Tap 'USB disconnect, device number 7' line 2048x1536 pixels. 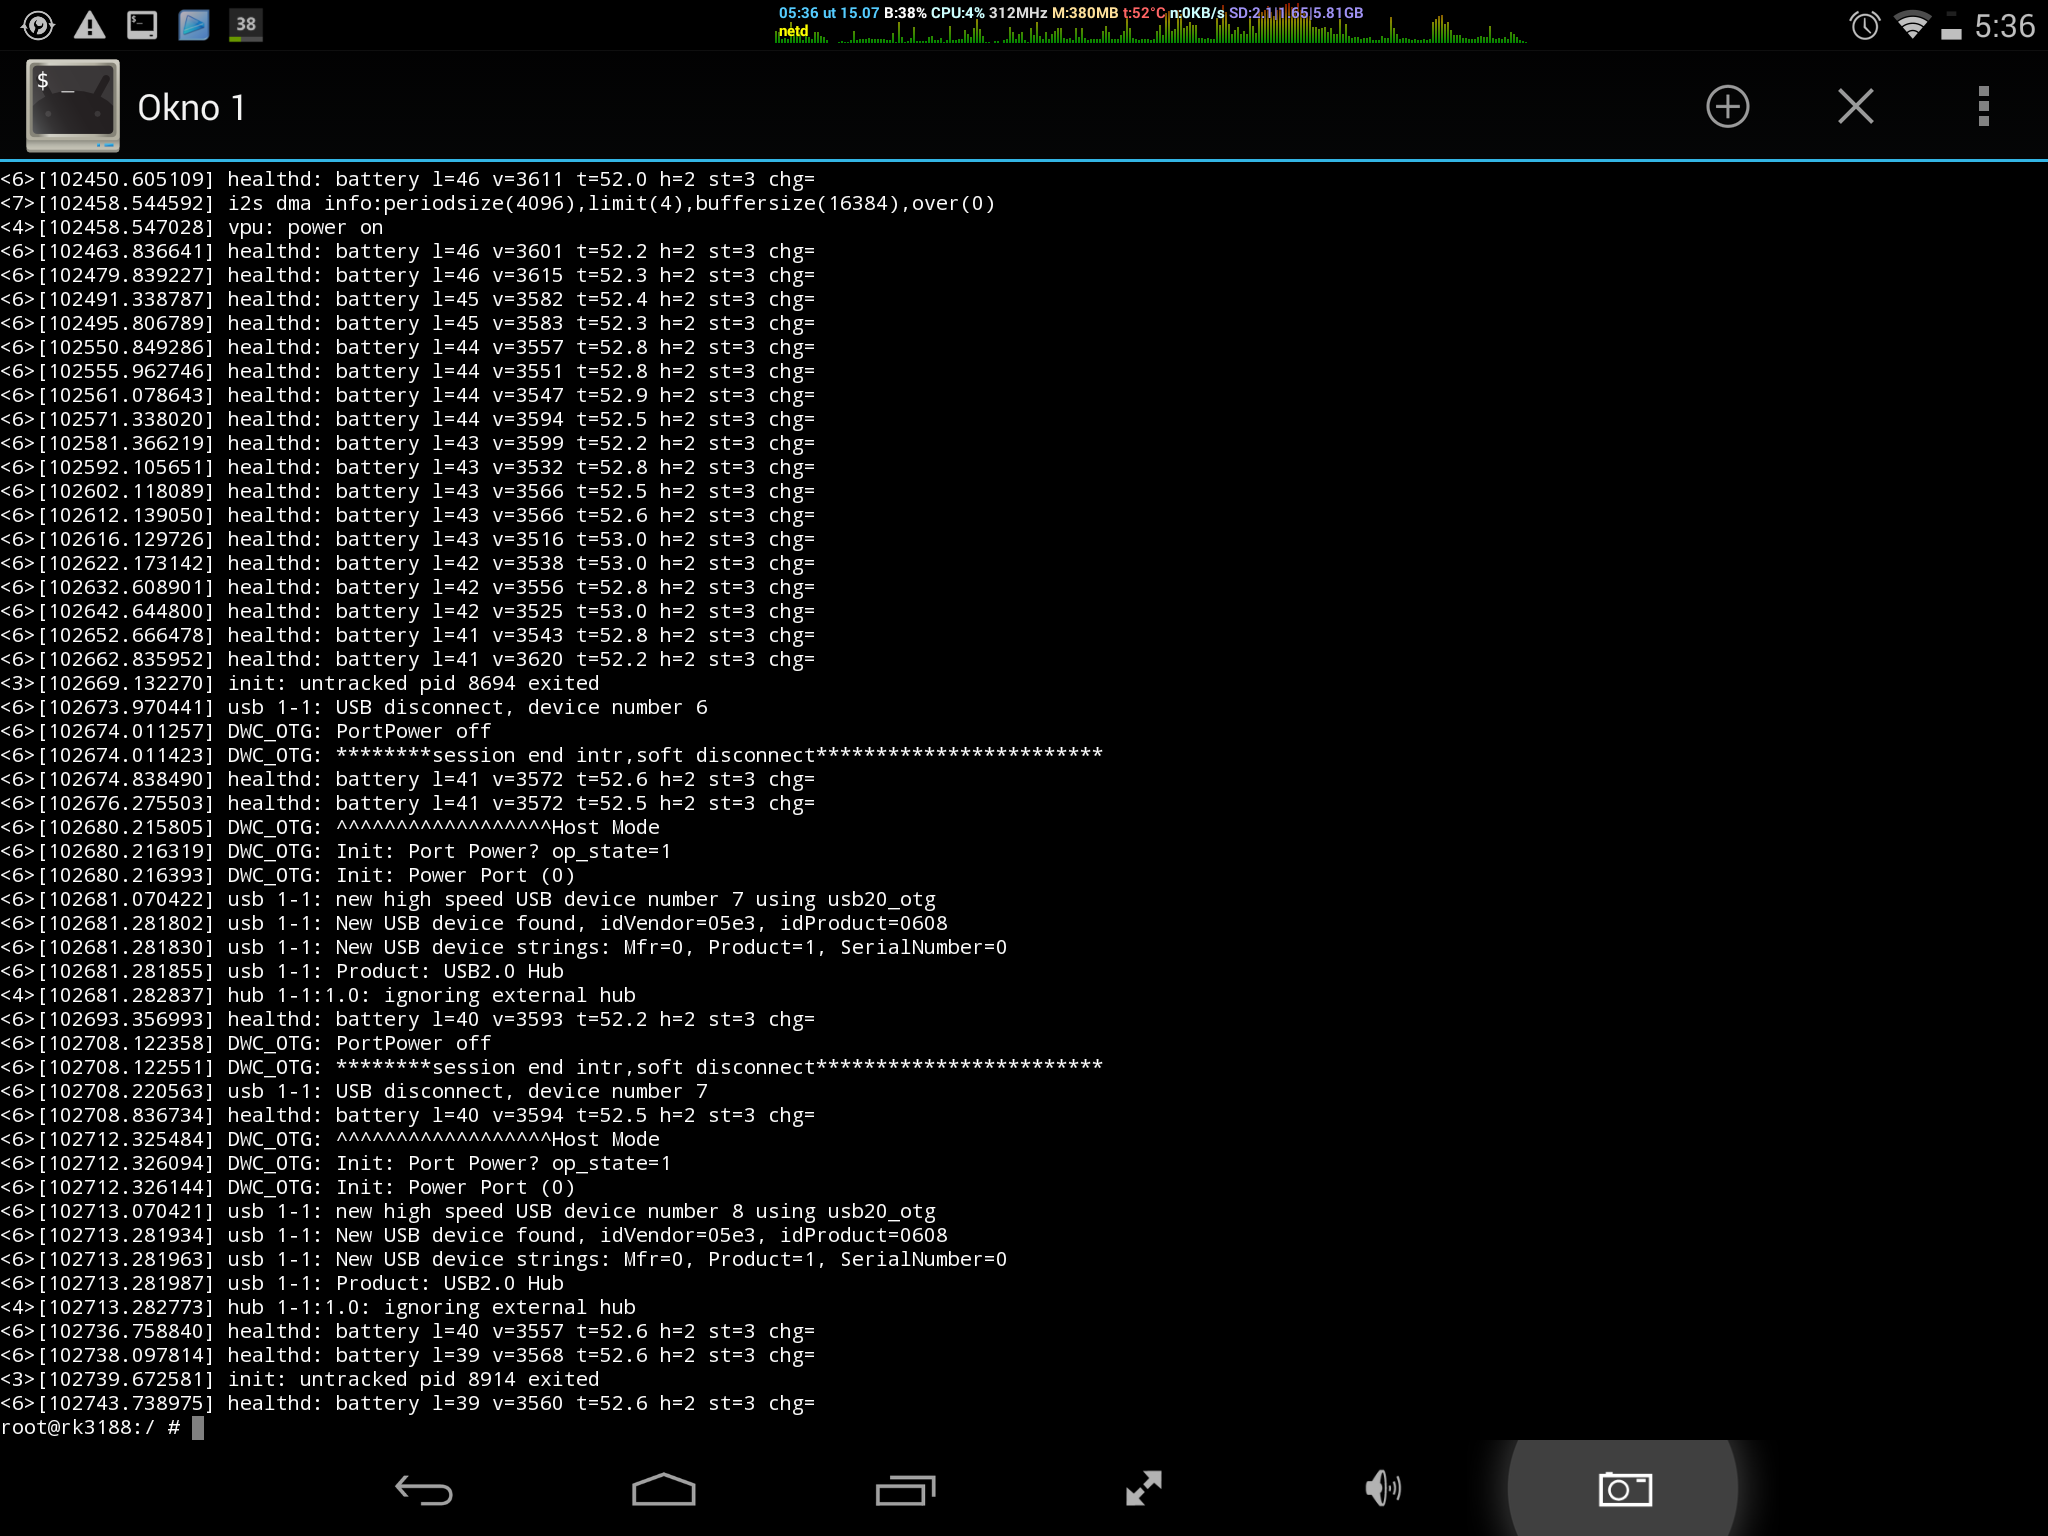click(354, 1092)
